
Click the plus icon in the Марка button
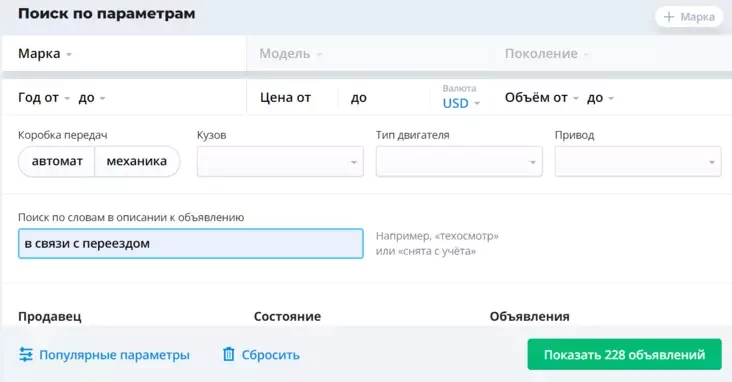[669, 17]
